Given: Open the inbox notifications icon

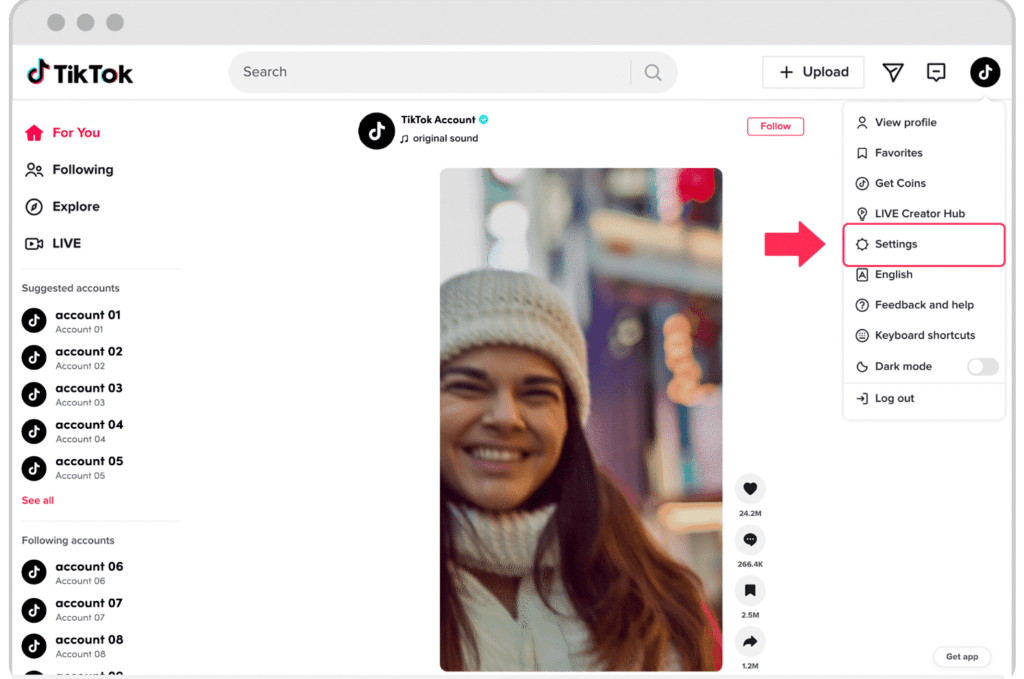Looking at the screenshot, I should click(x=936, y=72).
